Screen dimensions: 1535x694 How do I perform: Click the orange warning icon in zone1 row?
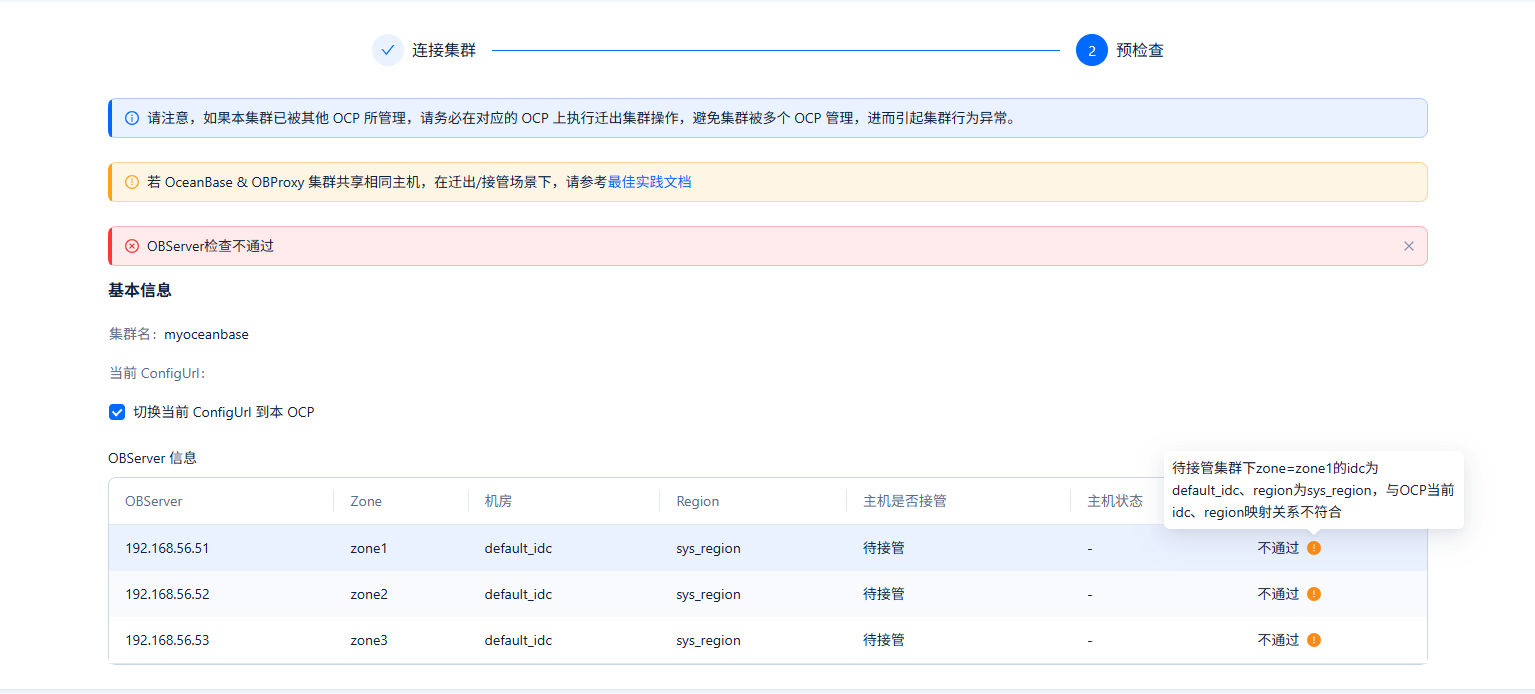(1314, 548)
